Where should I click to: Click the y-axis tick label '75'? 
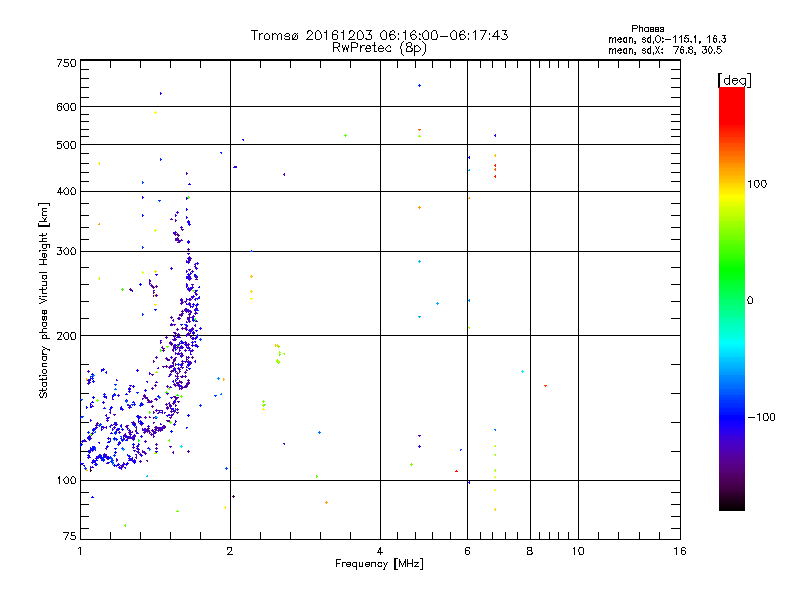pyautogui.click(x=70, y=536)
